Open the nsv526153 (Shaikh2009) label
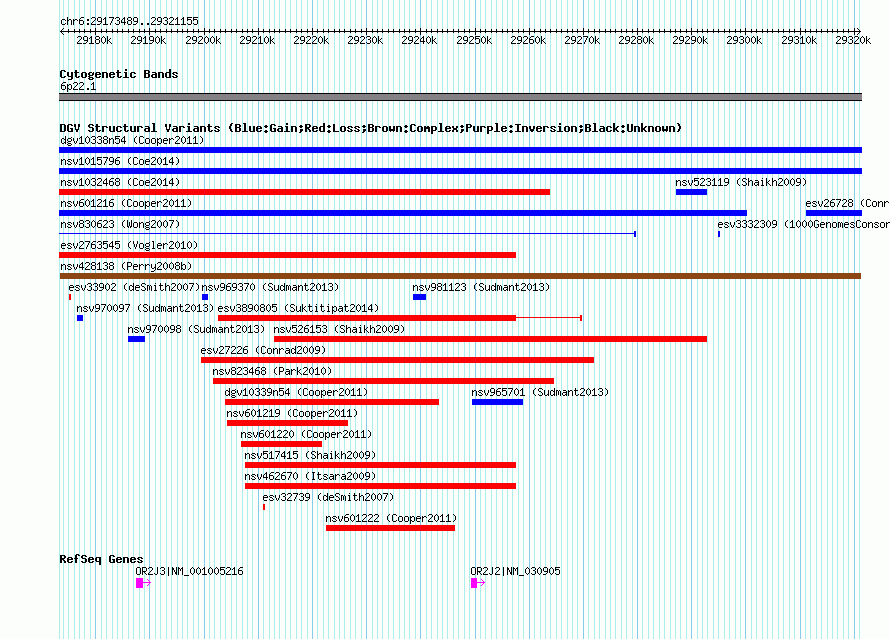 coord(339,329)
